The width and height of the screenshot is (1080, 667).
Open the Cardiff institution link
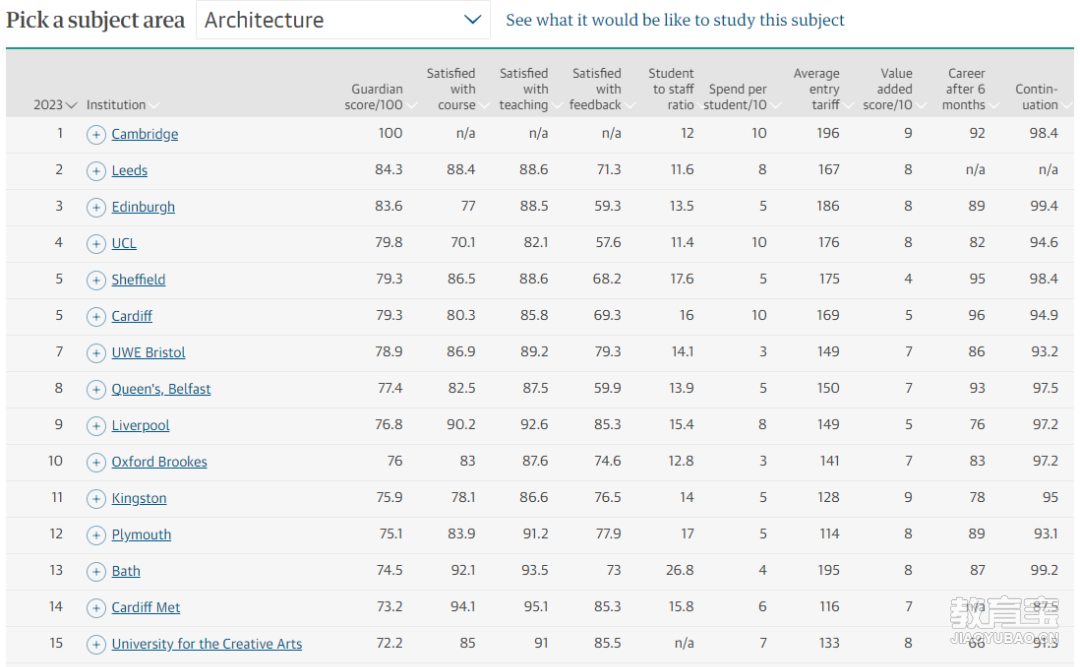[132, 316]
